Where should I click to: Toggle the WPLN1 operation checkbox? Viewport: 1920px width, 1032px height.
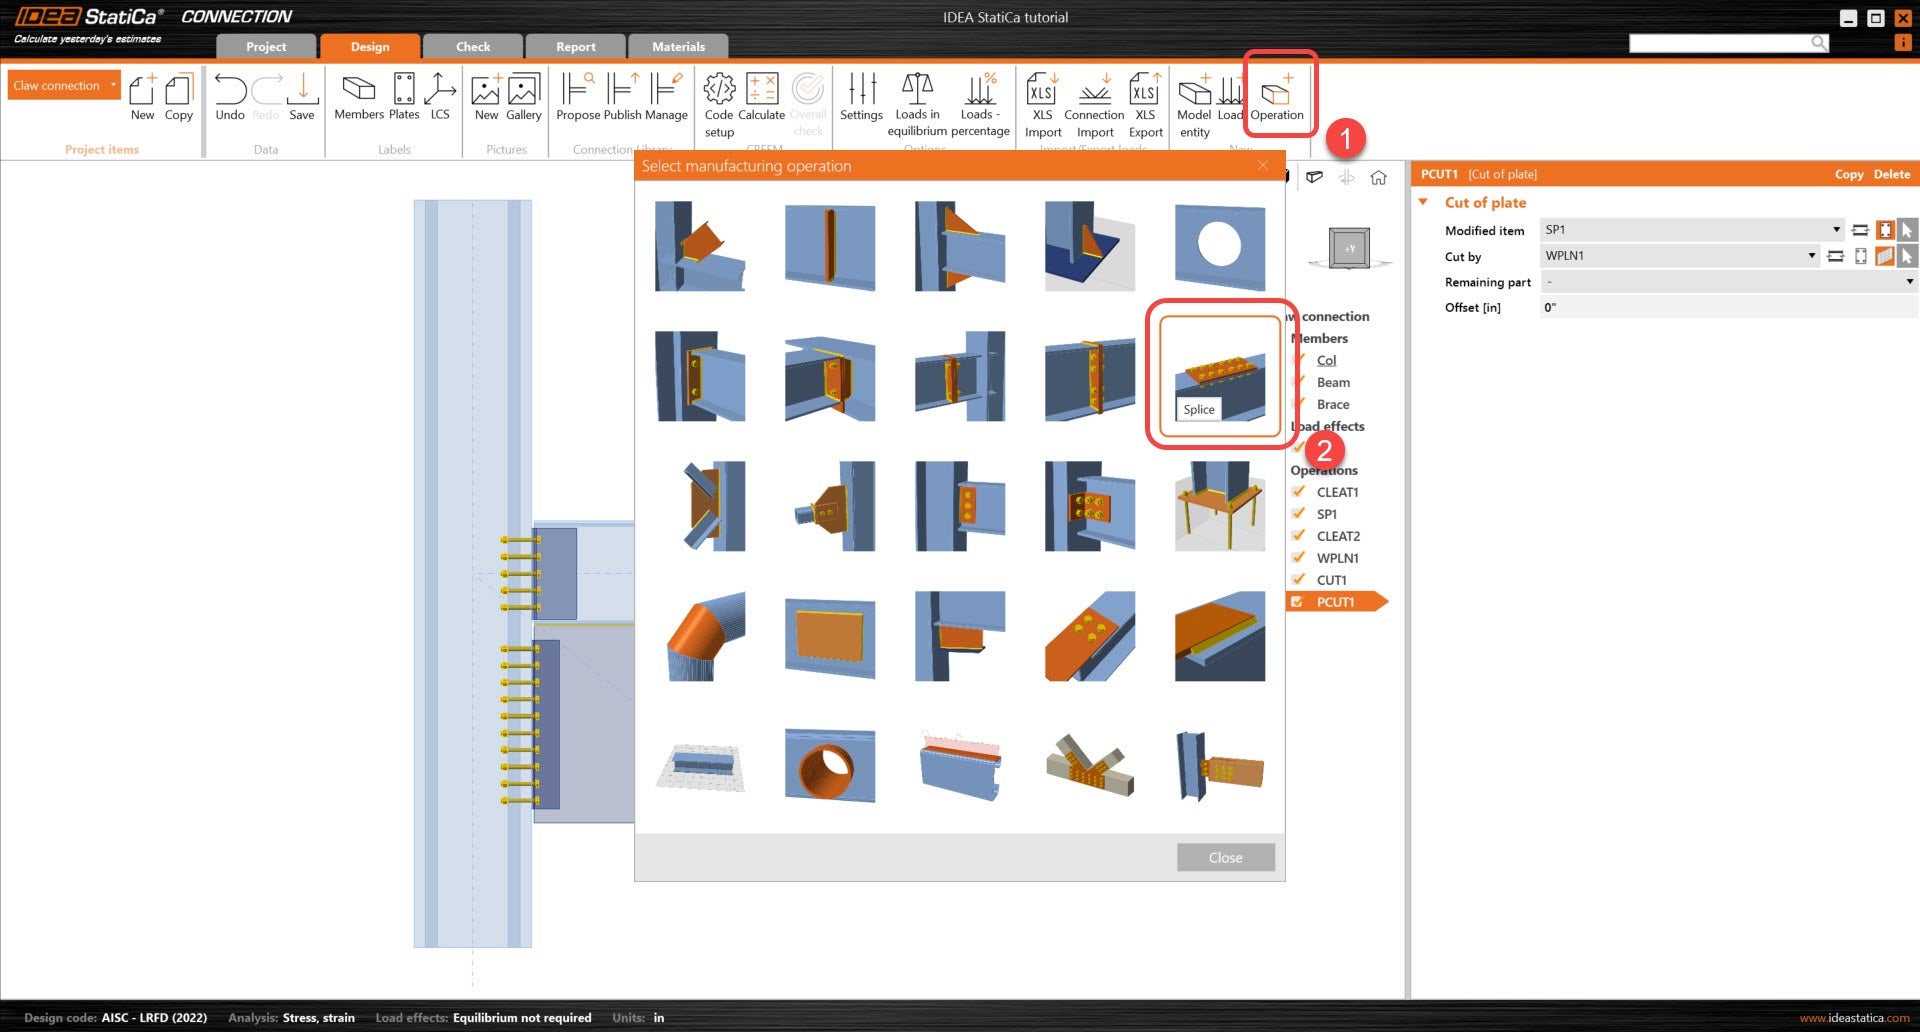coord(1298,558)
